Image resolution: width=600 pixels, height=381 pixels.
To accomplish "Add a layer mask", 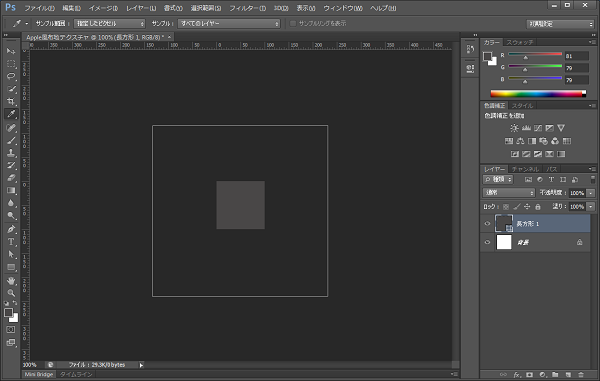I will 530,374.
